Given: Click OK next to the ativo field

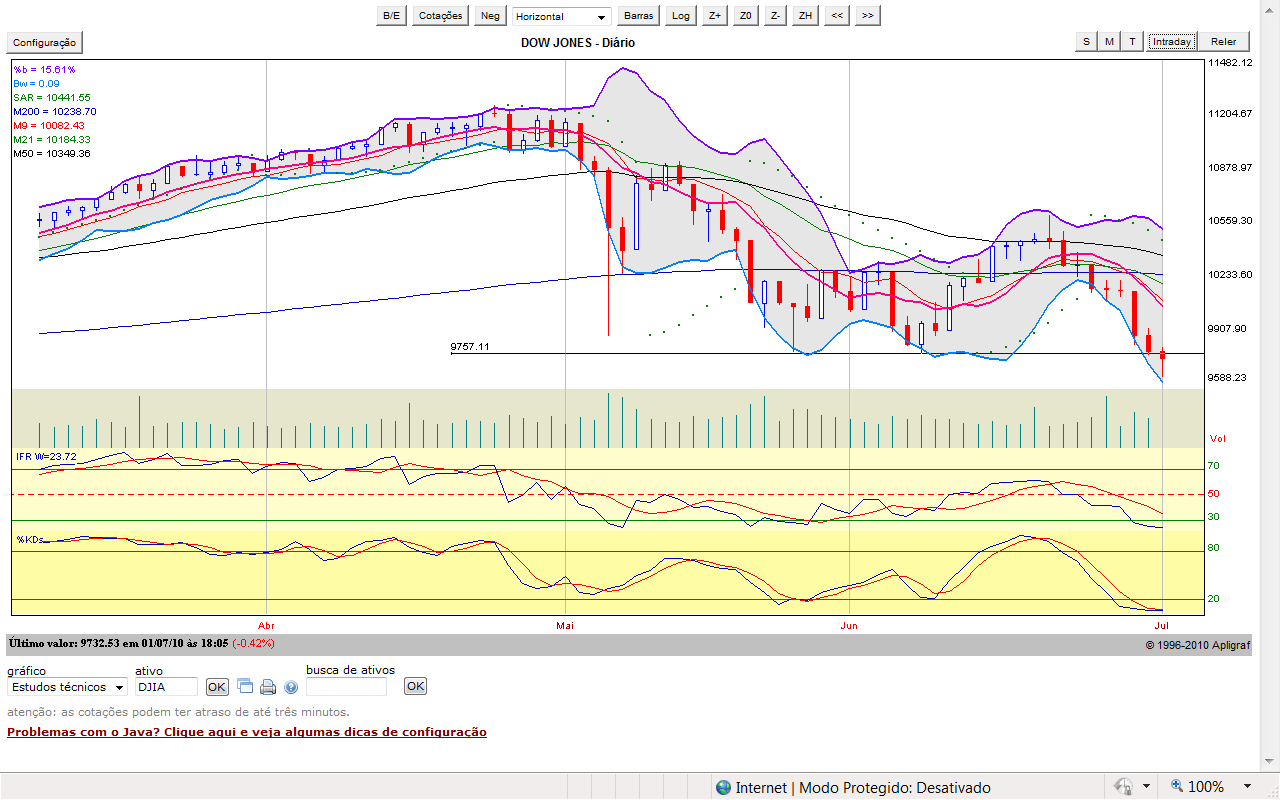Looking at the screenshot, I should (x=217, y=687).
